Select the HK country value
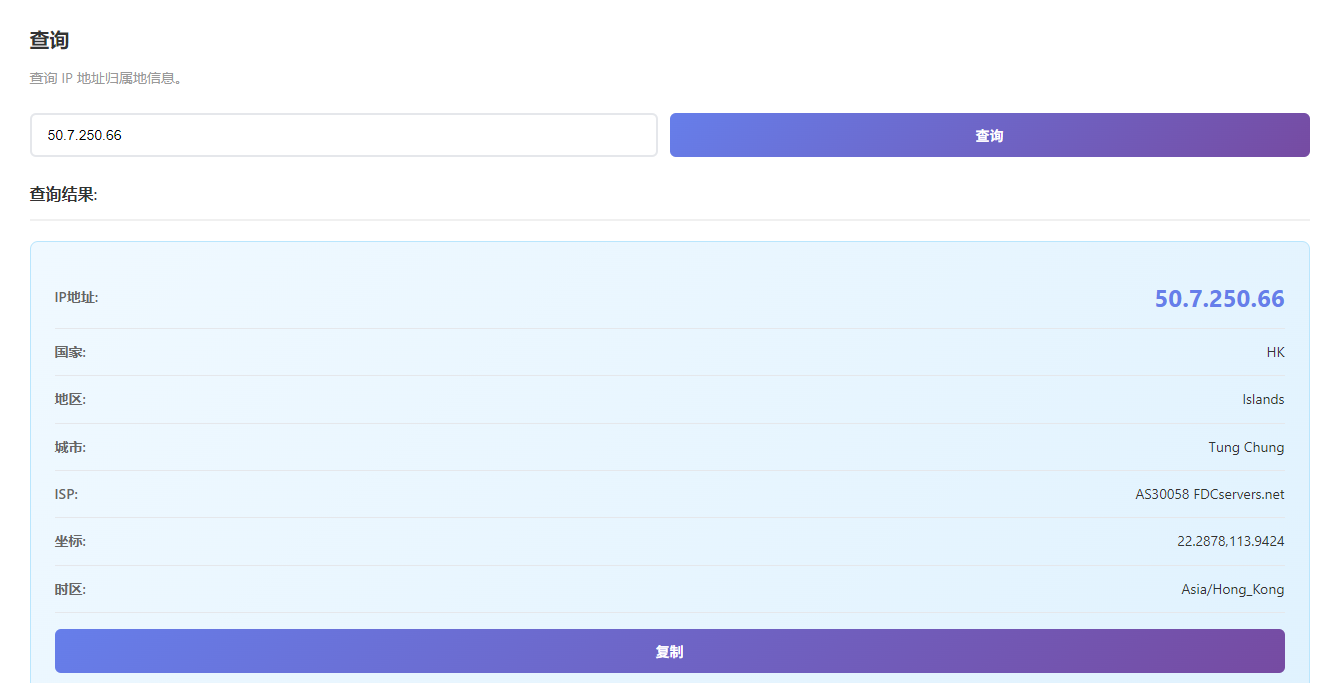1329x683 pixels. [1275, 352]
